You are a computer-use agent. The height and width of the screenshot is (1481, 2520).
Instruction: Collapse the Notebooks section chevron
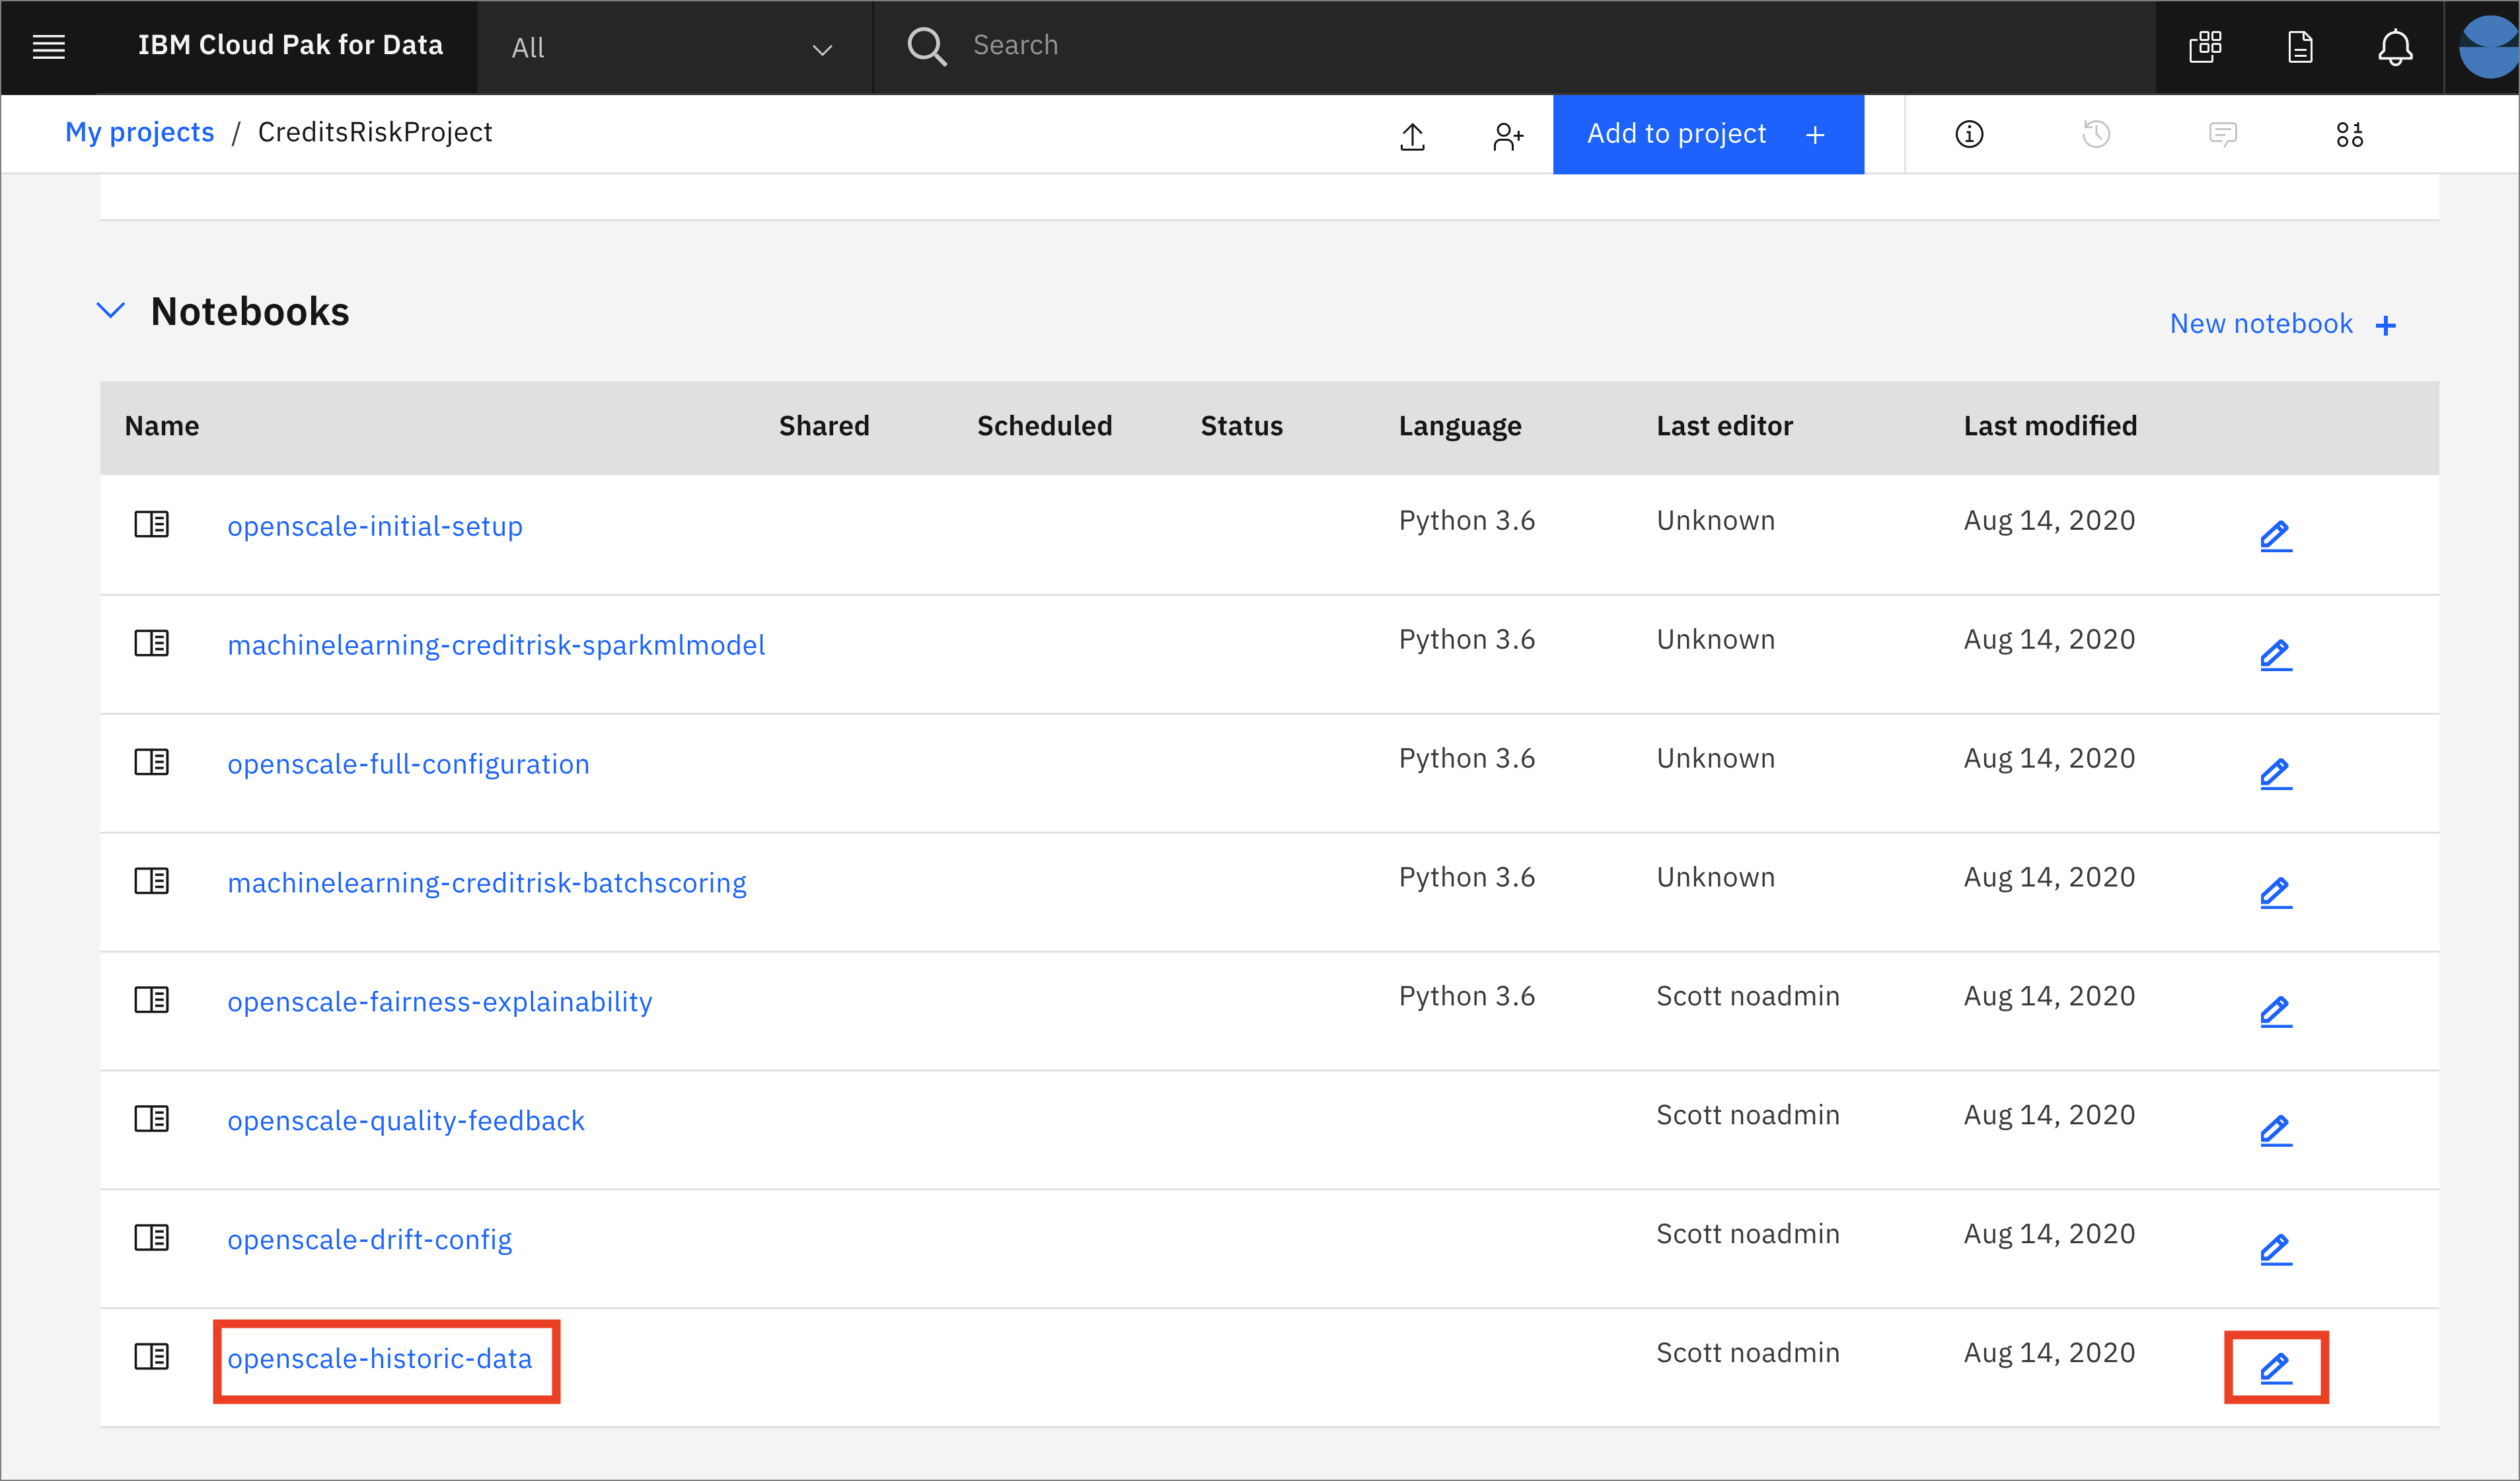pos(111,310)
